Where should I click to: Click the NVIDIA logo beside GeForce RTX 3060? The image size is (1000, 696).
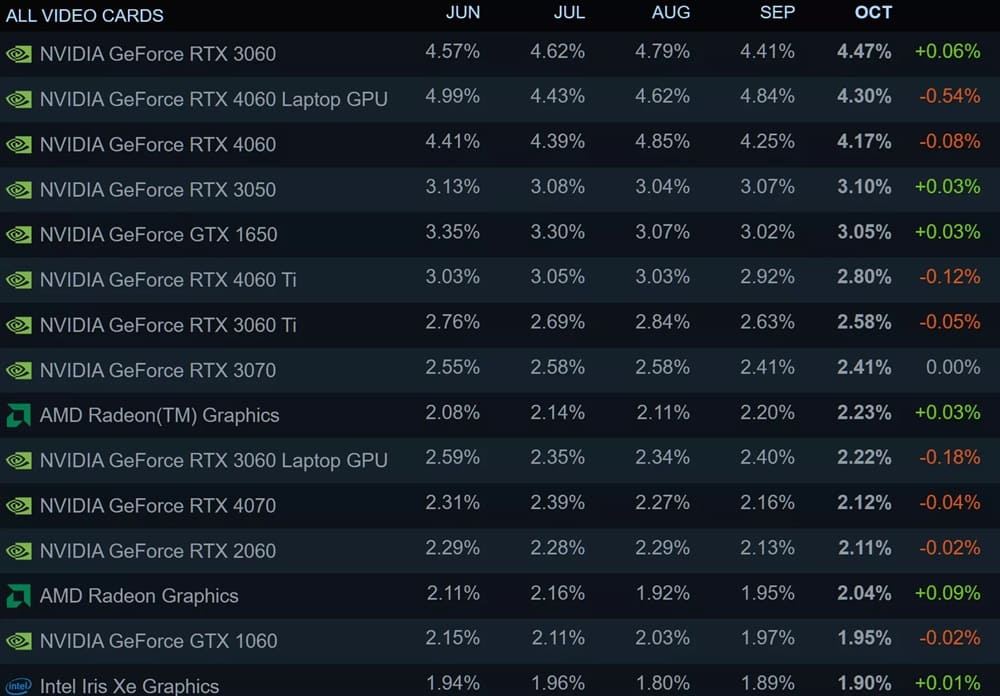(18, 54)
